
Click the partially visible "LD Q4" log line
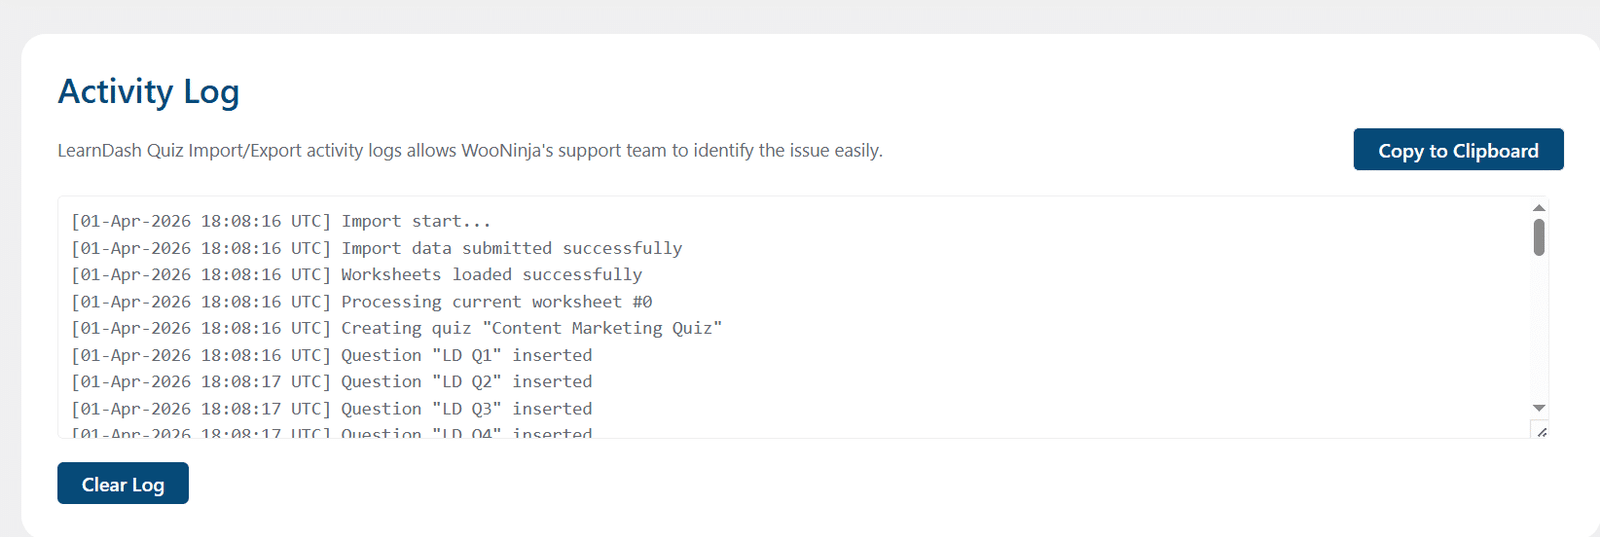(x=332, y=433)
